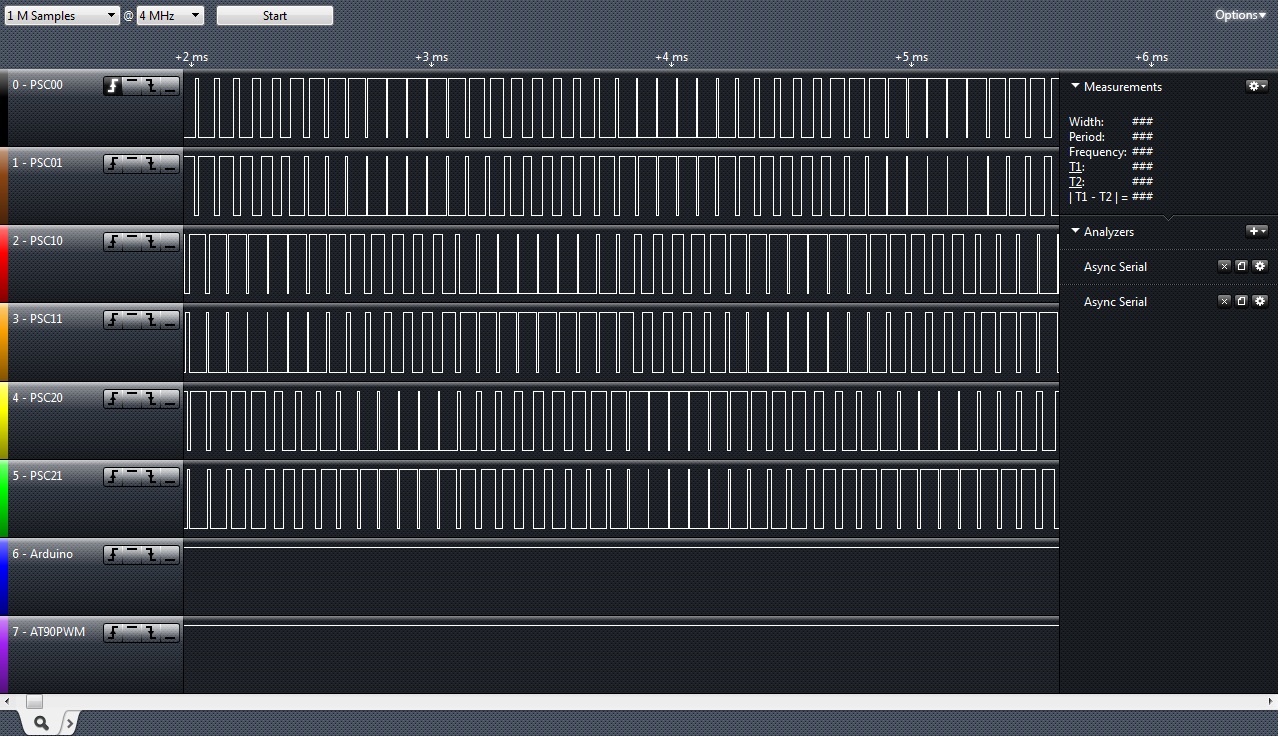The image size is (1278, 736).
Task: Set falling edge trigger on 3 - PSC11
Action: 151,320
